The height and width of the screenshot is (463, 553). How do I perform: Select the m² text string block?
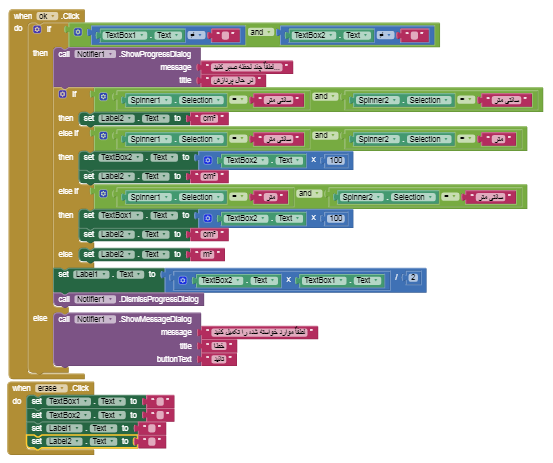[x=208, y=255]
